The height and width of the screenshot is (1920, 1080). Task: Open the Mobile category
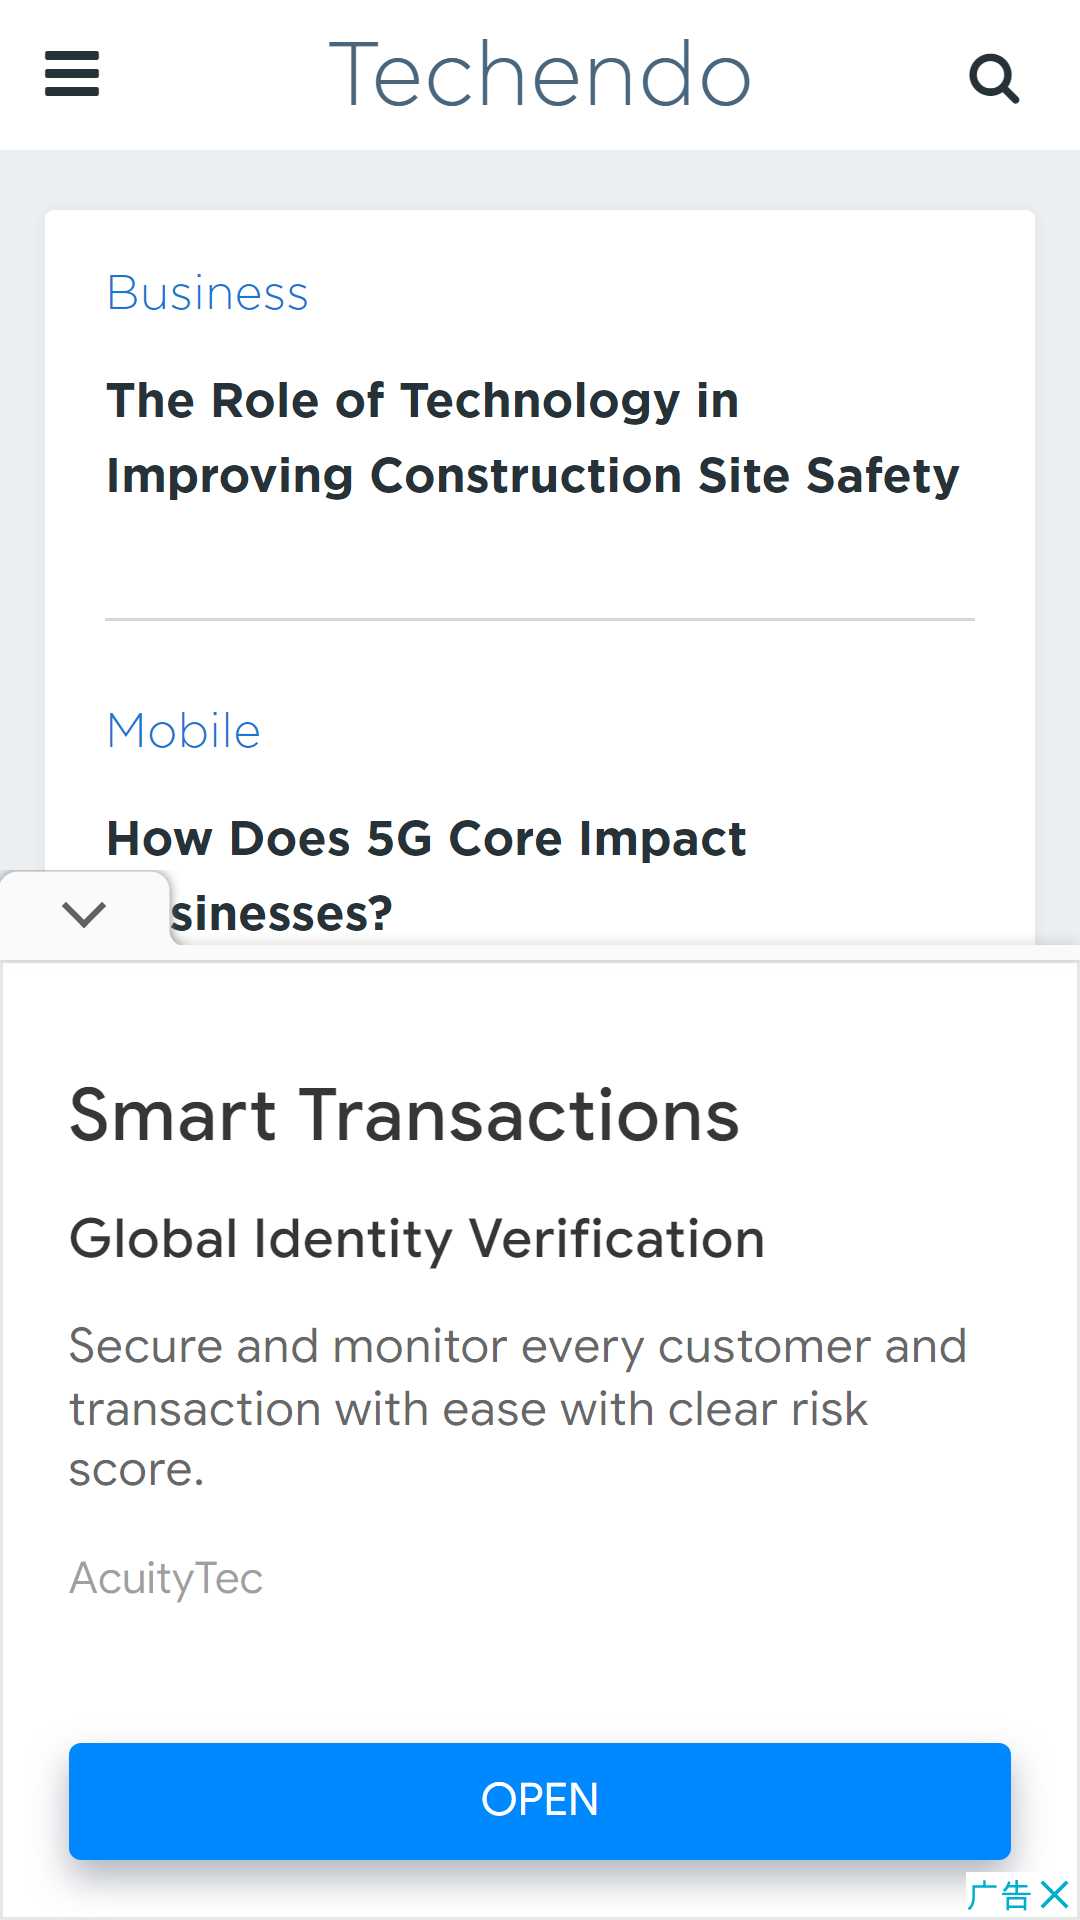[x=183, y=731]
